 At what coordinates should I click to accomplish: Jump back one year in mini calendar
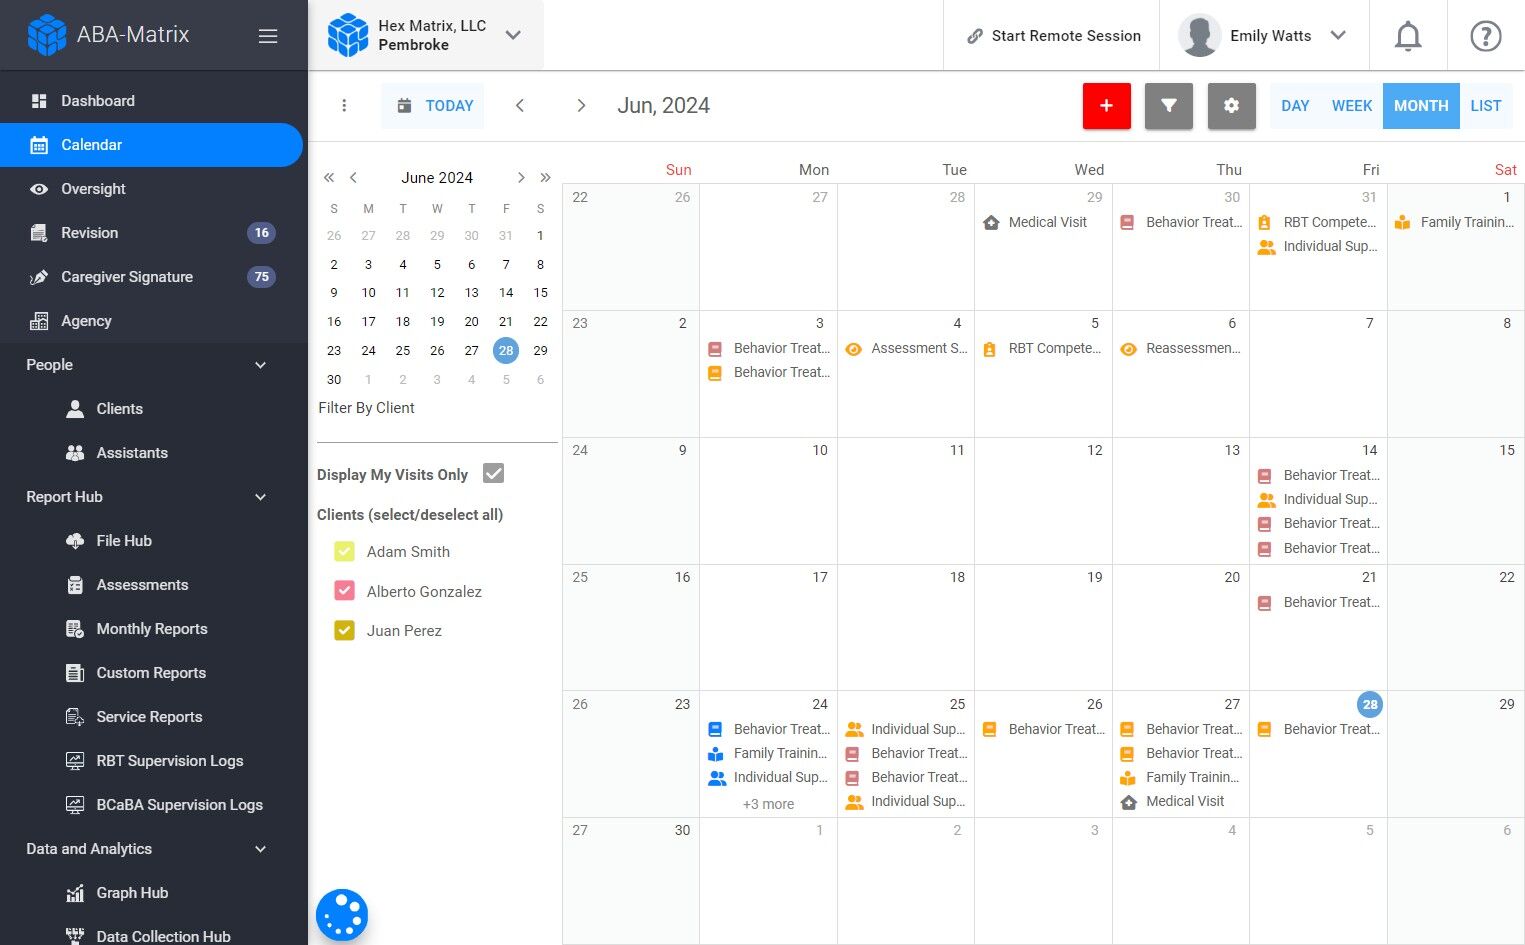(329, 178)
